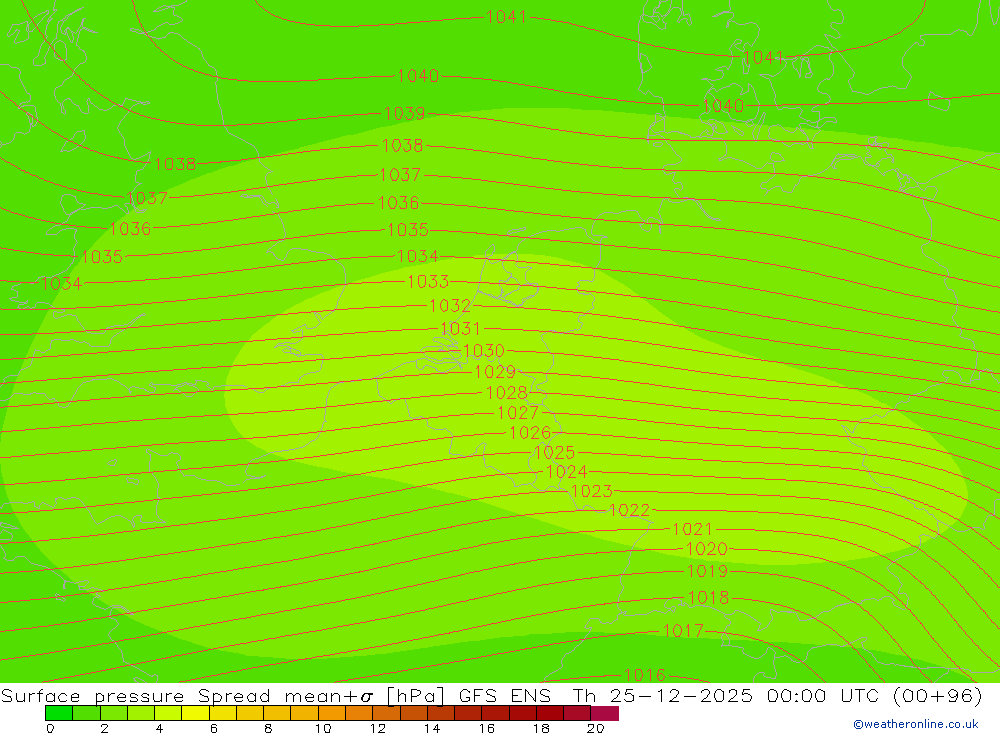Click the 1031 isobar label
Viewport: 1000px width, 733px height.
pos(460,329)
